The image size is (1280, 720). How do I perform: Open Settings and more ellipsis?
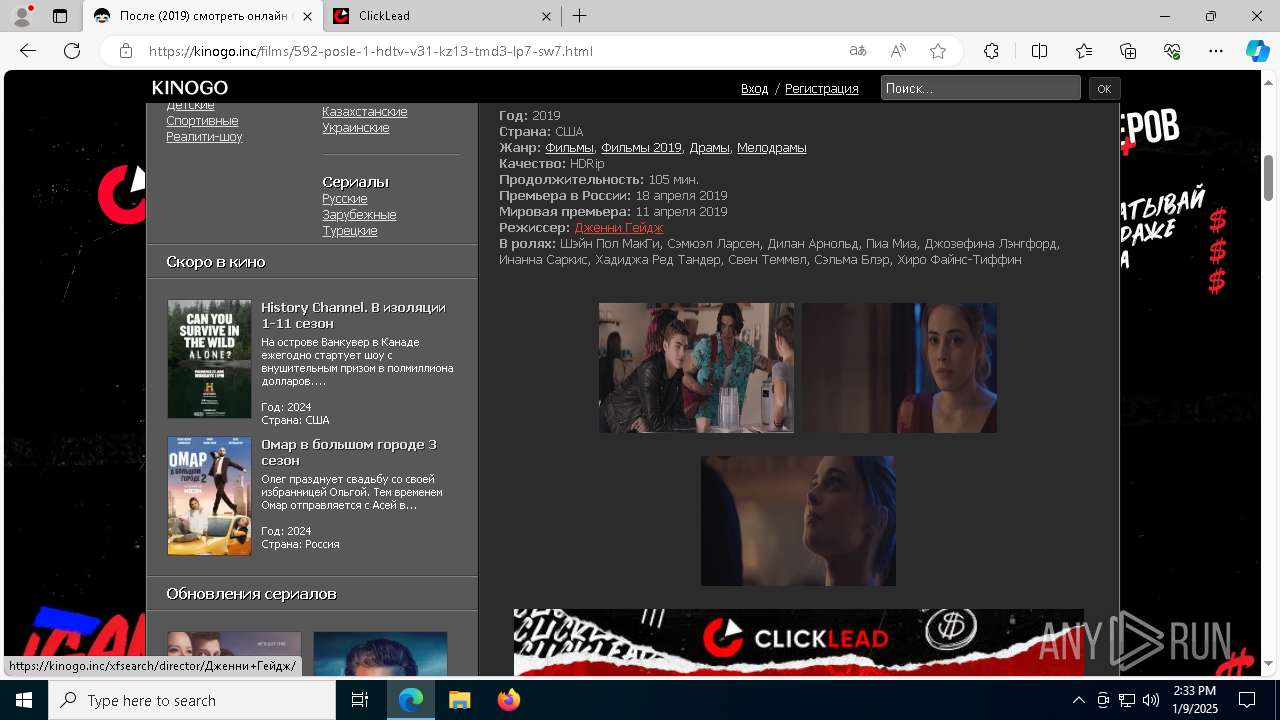point(1216,51)
